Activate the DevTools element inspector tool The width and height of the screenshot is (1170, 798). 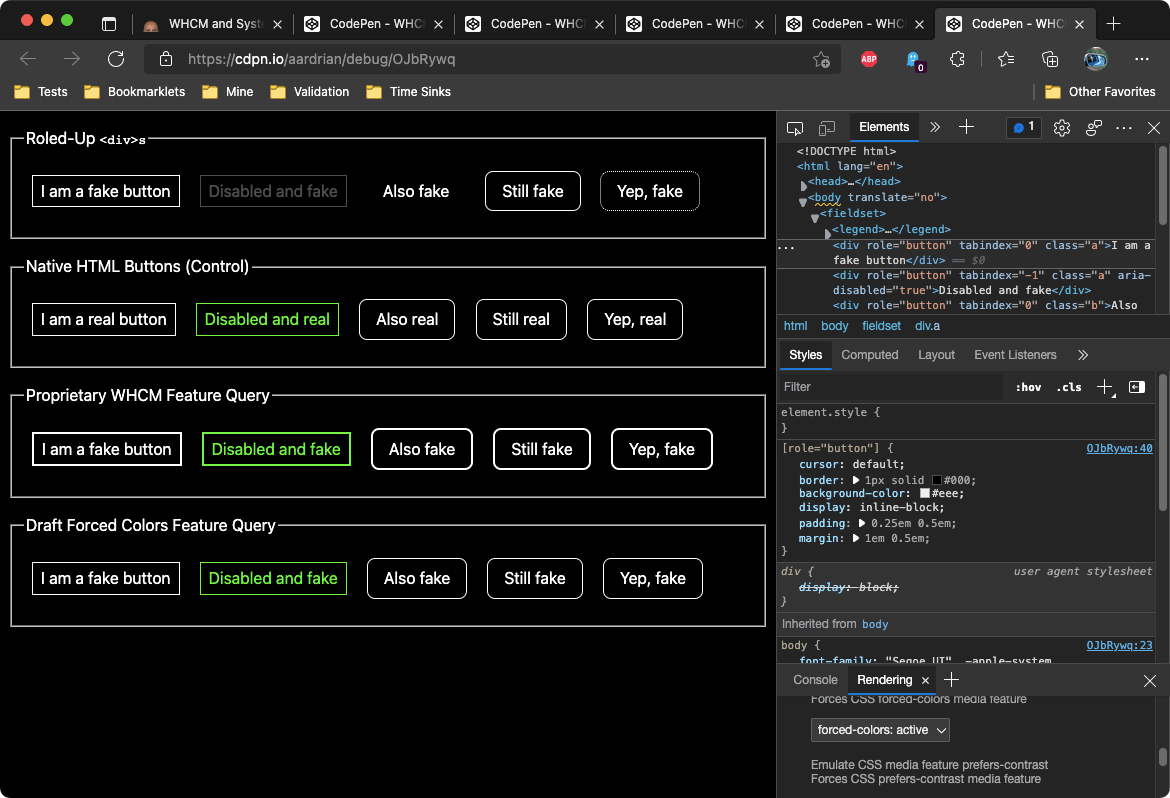pos(795,128)
